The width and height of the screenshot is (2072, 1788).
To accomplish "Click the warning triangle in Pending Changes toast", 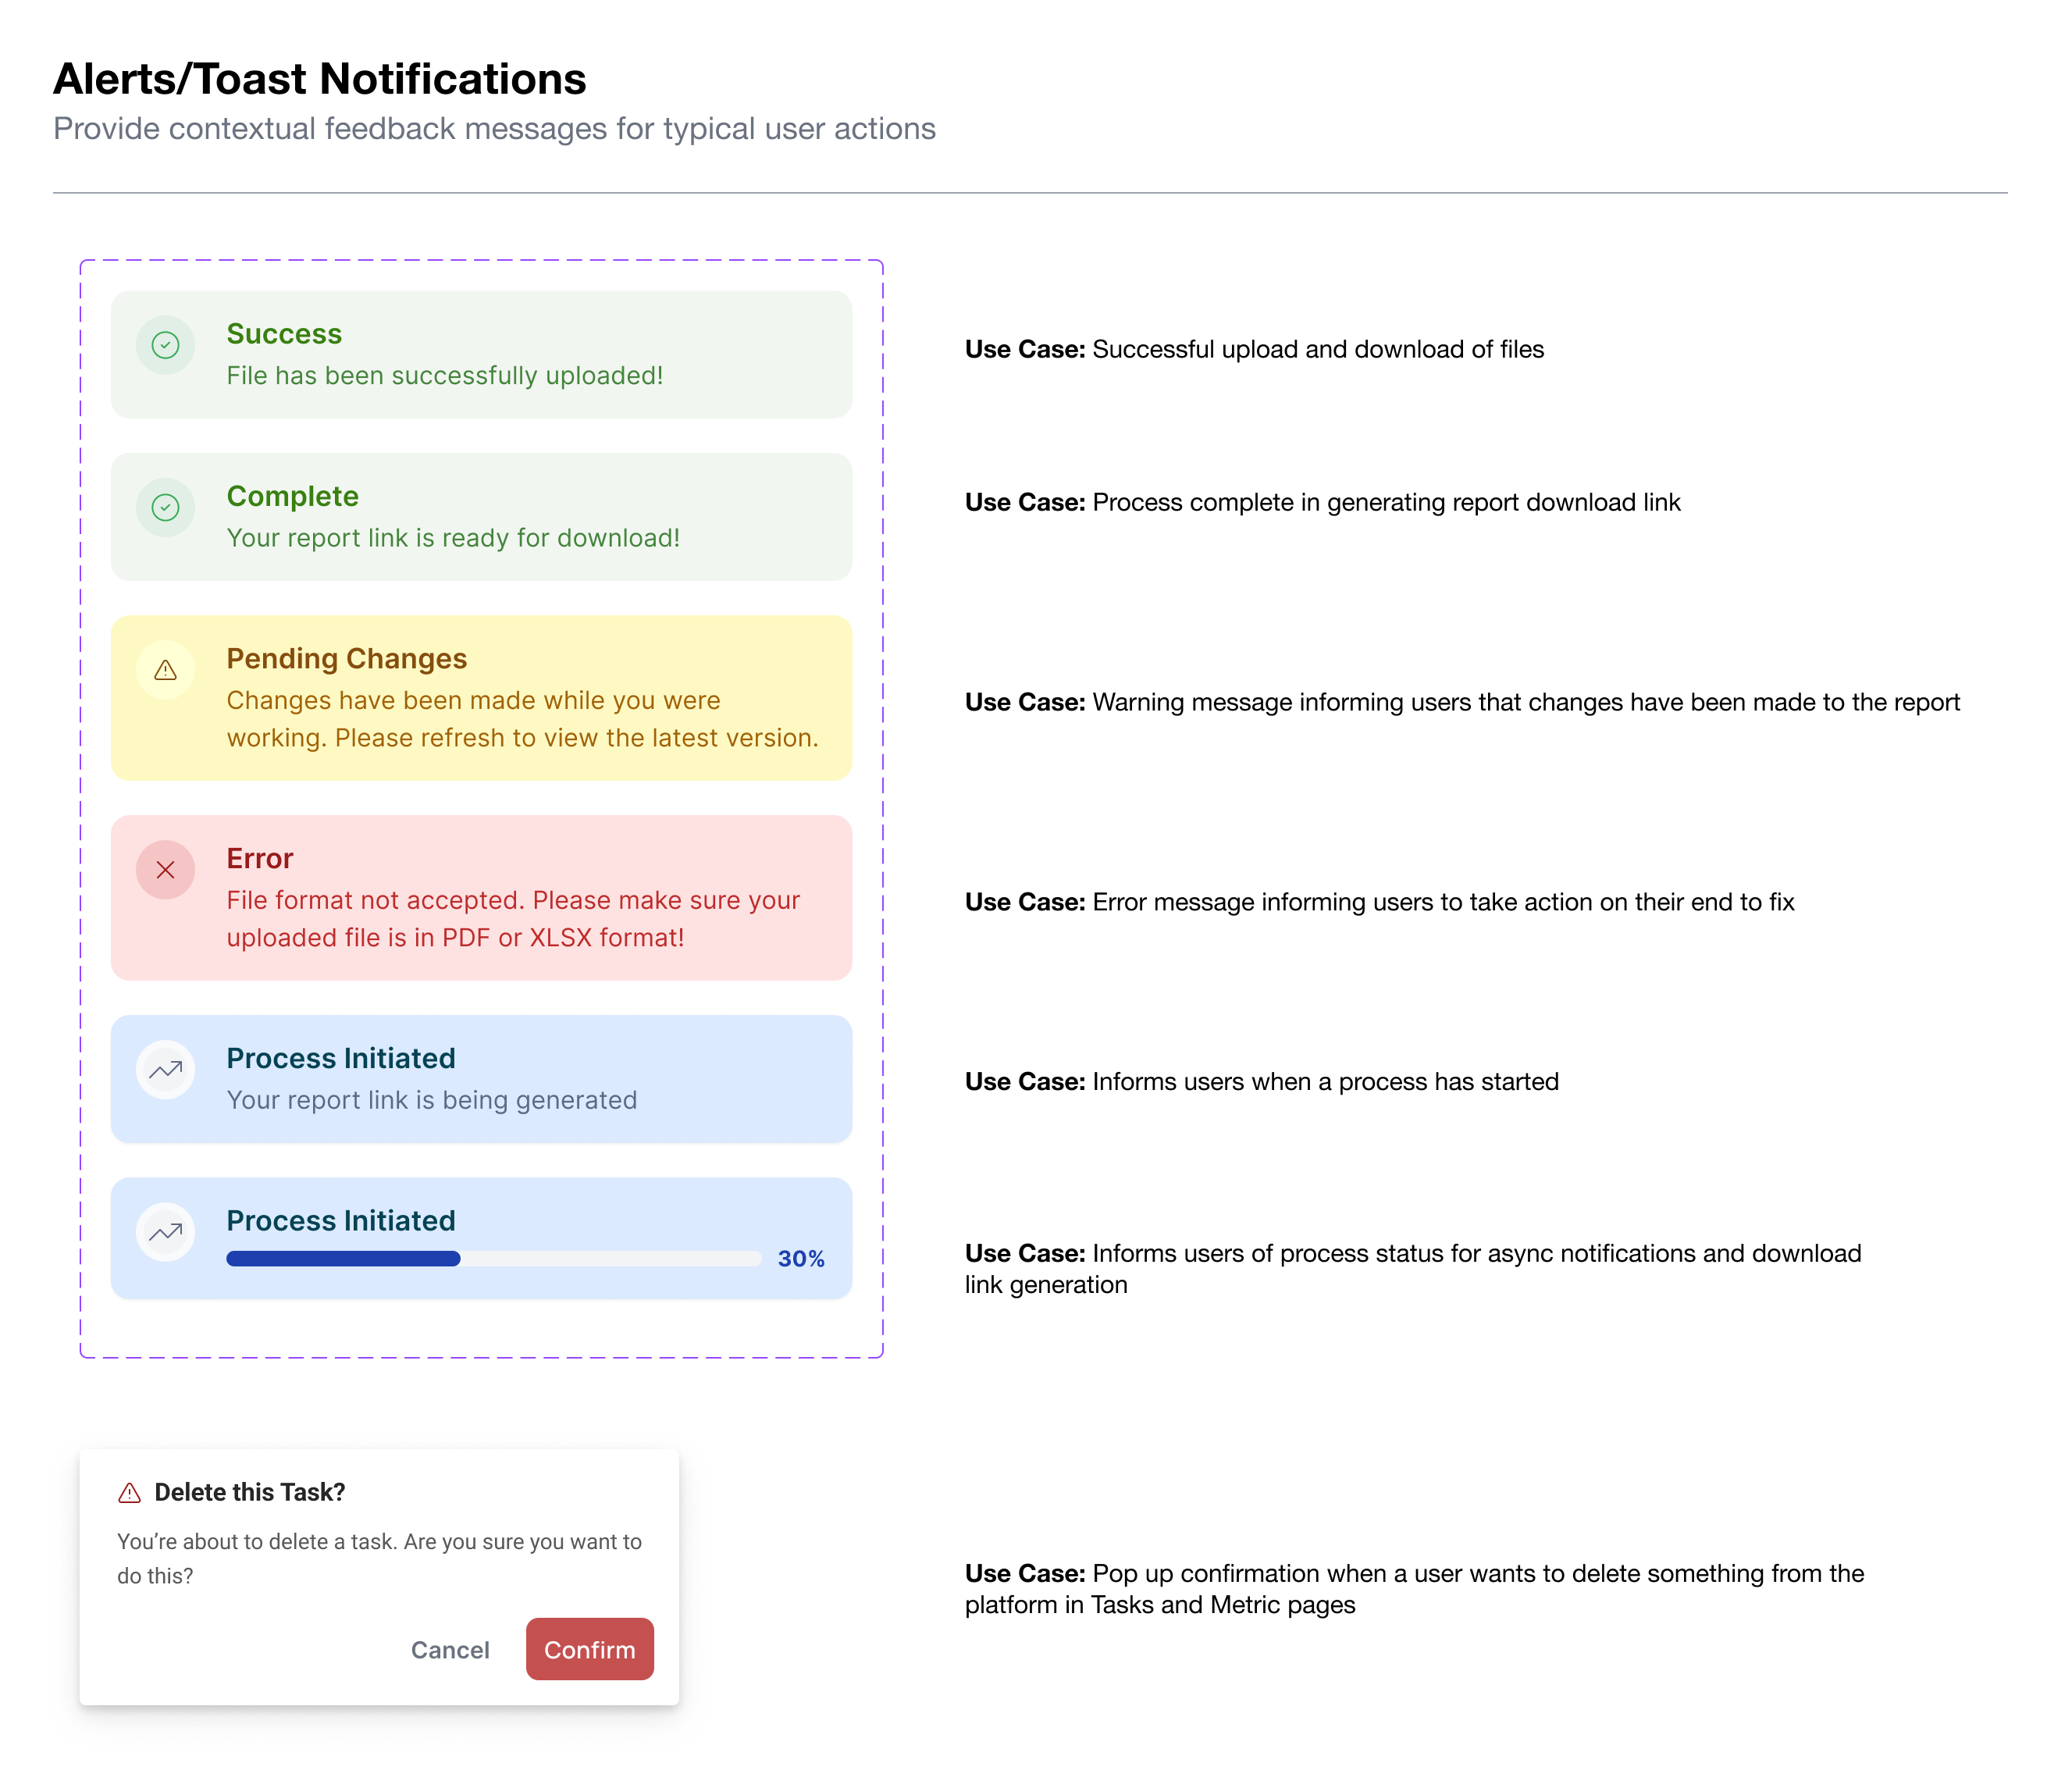I will coord(165,670).
